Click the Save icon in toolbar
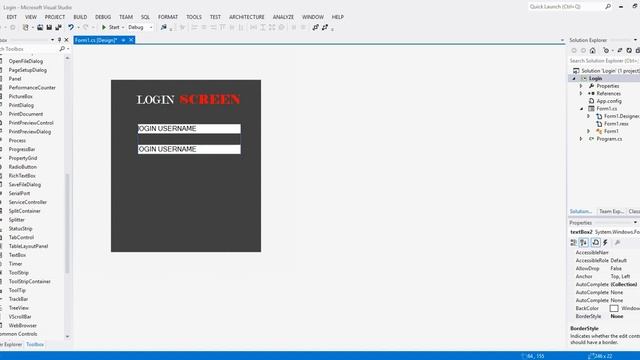The image size is (640, 360). [x=49, y=27]
